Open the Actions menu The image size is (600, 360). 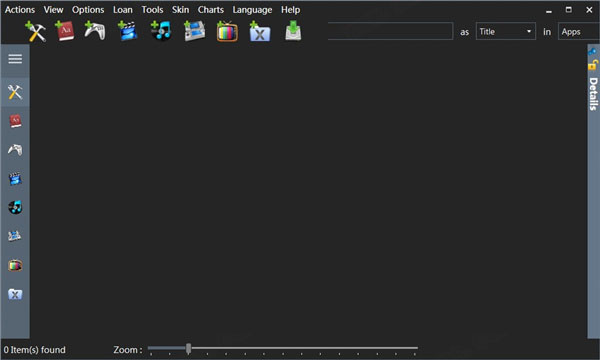point(20,10)
